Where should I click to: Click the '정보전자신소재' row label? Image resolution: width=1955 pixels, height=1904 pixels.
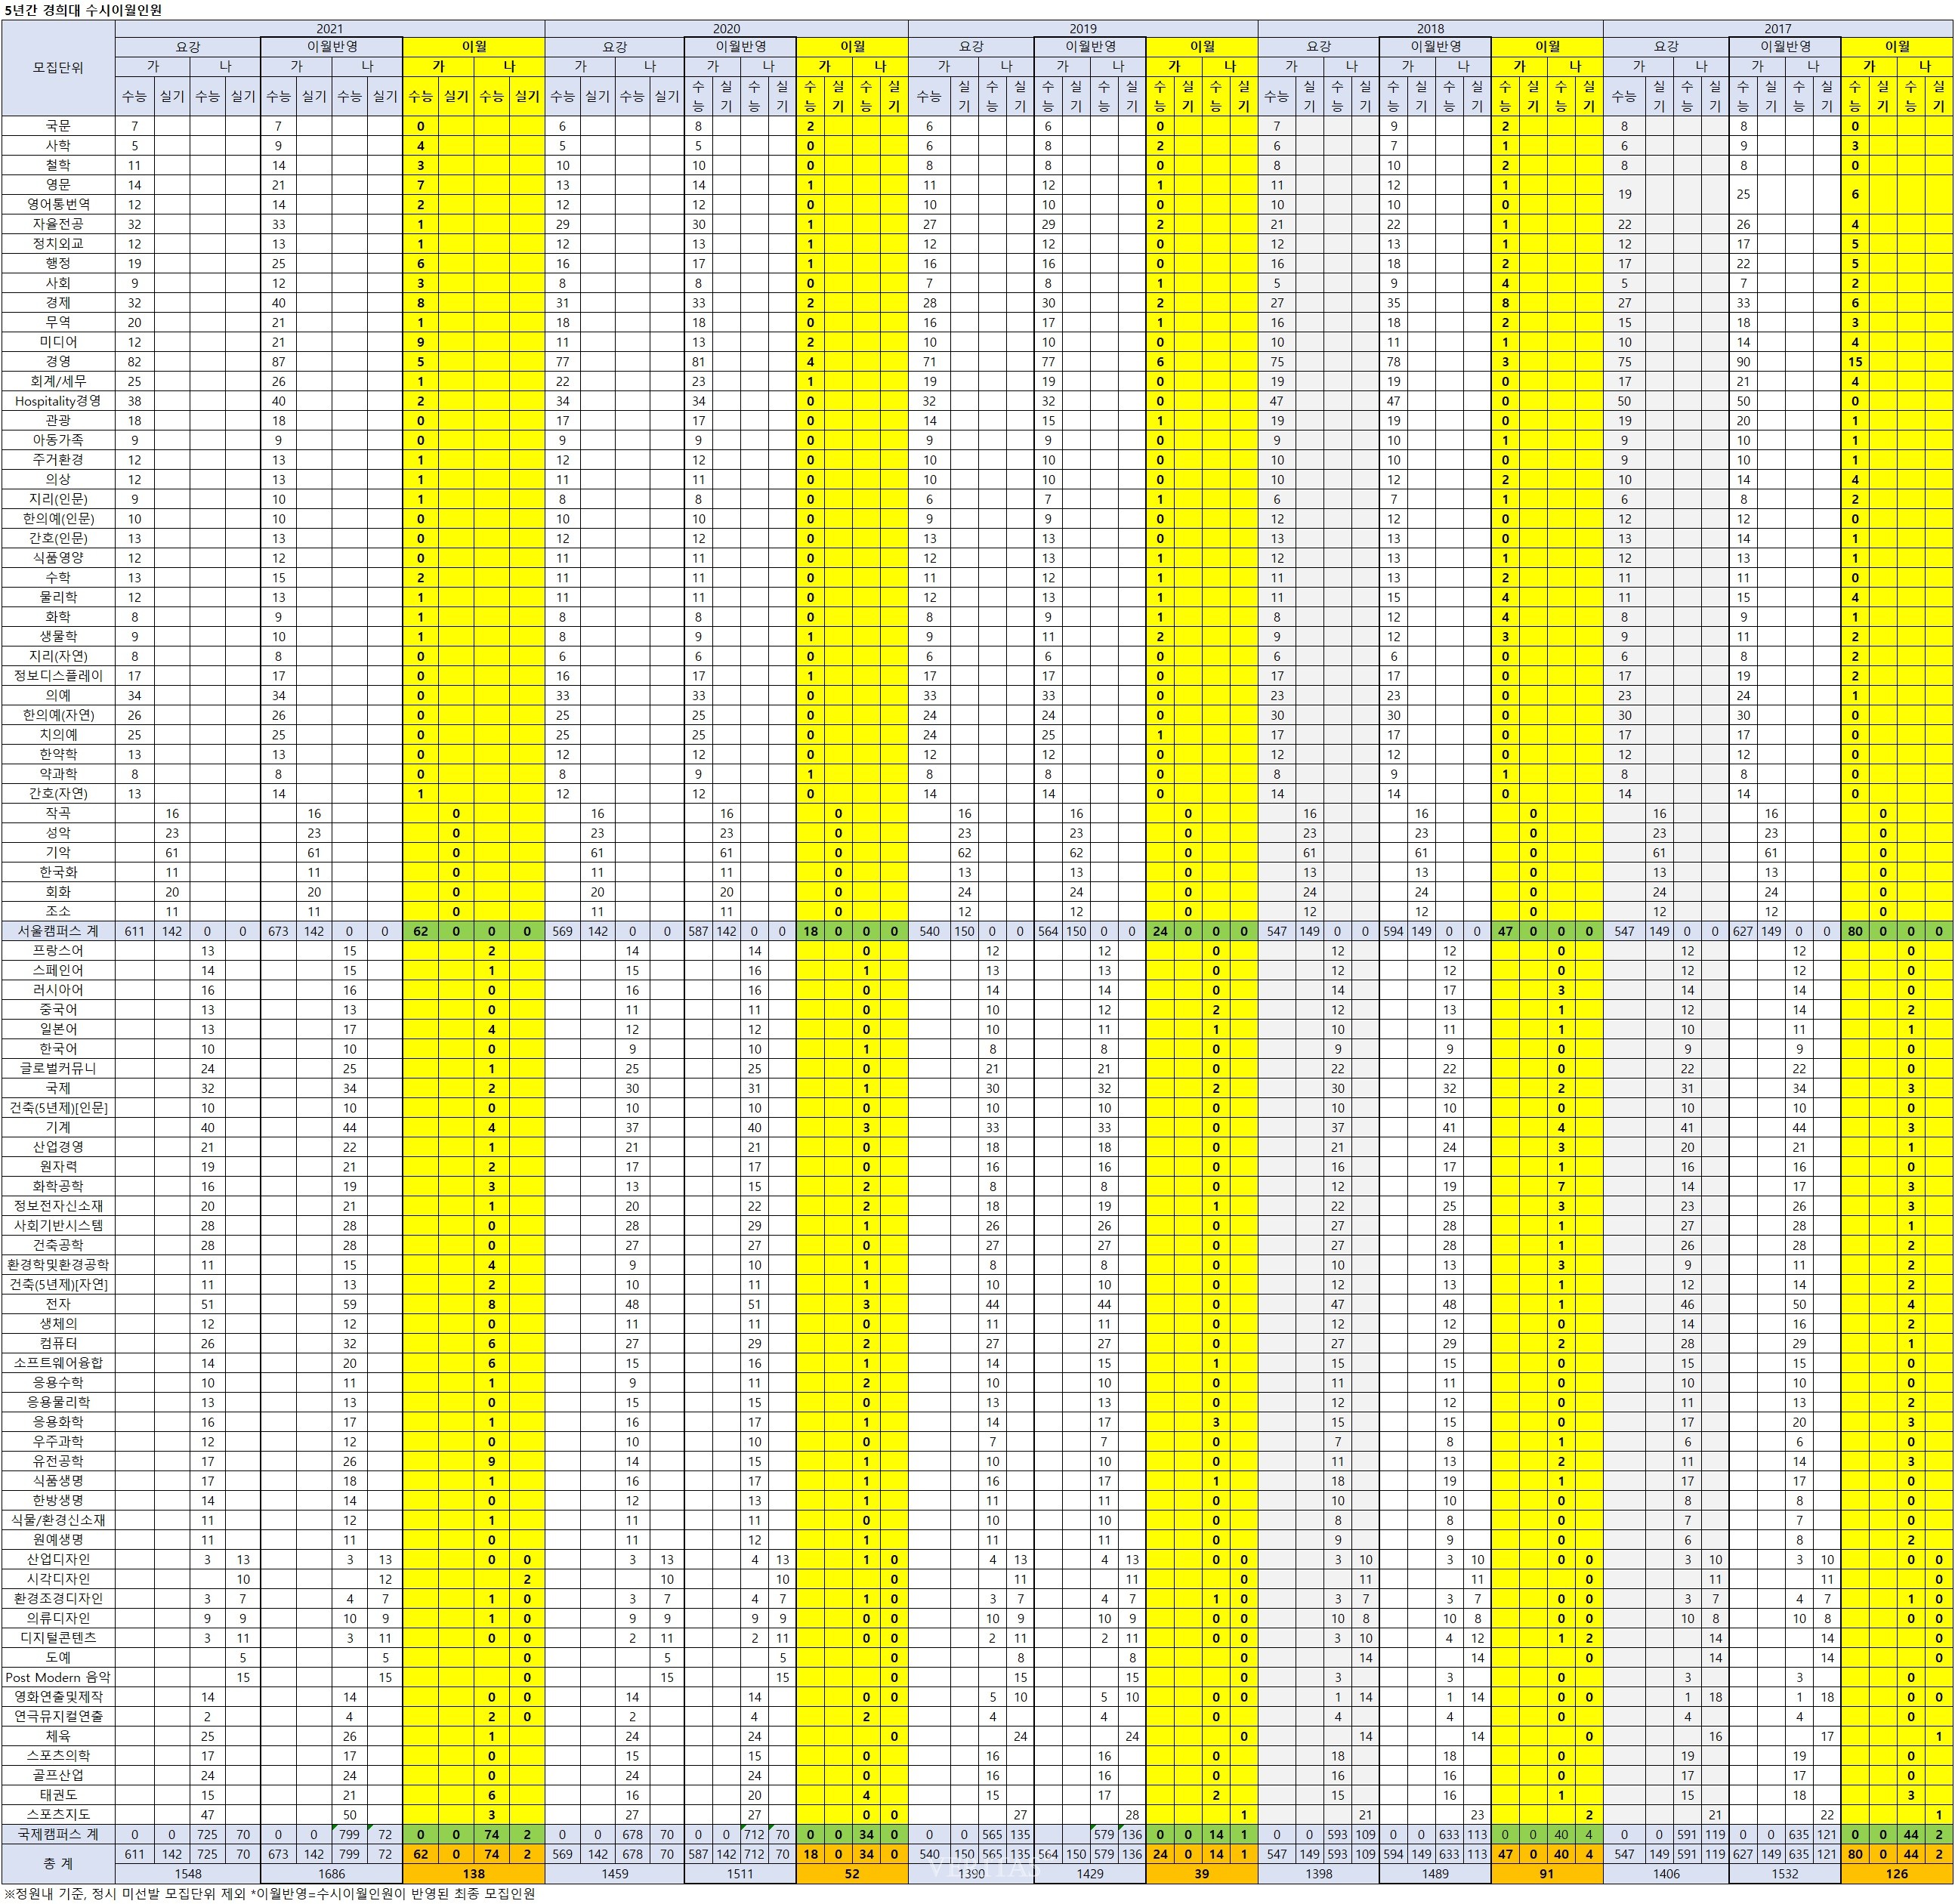pyautogui.click(x=58, y=1206)
